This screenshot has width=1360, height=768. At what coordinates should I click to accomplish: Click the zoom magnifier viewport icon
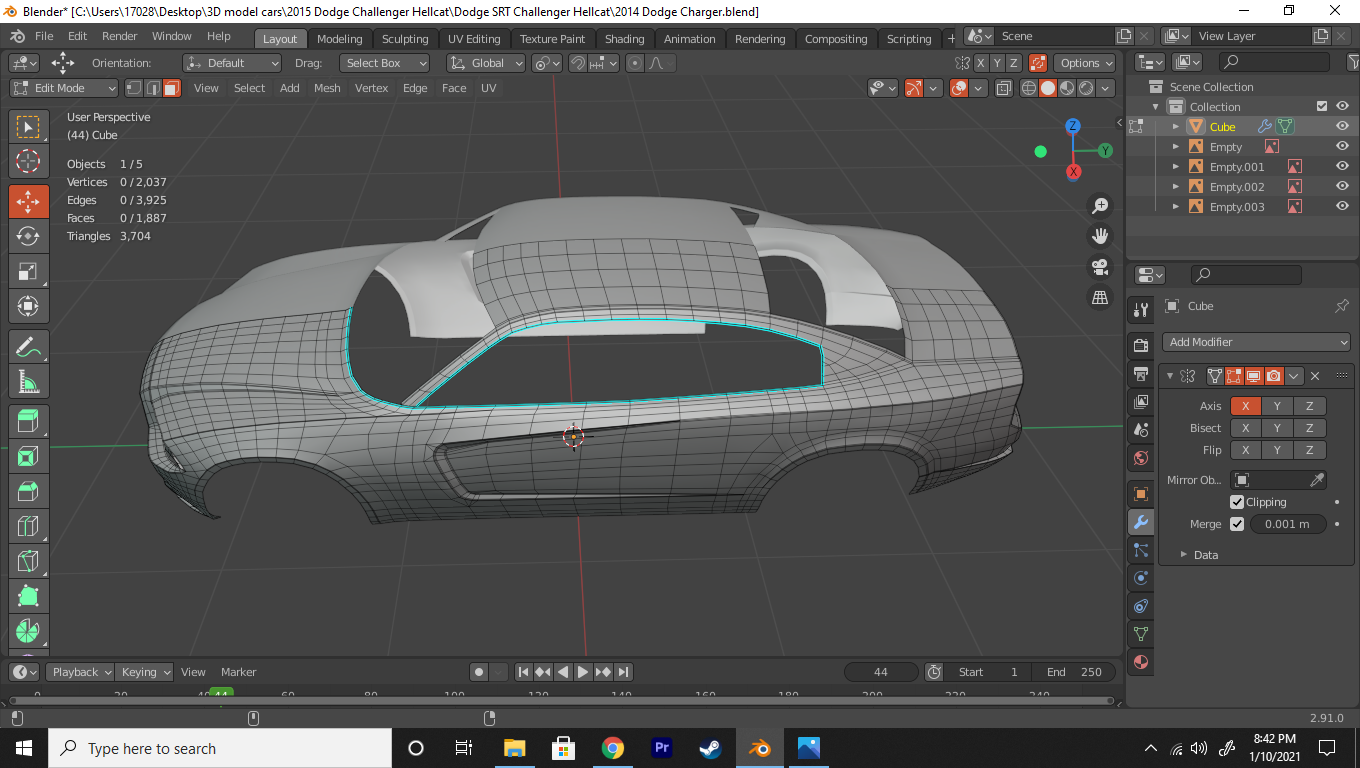(x=1100, y=206)
